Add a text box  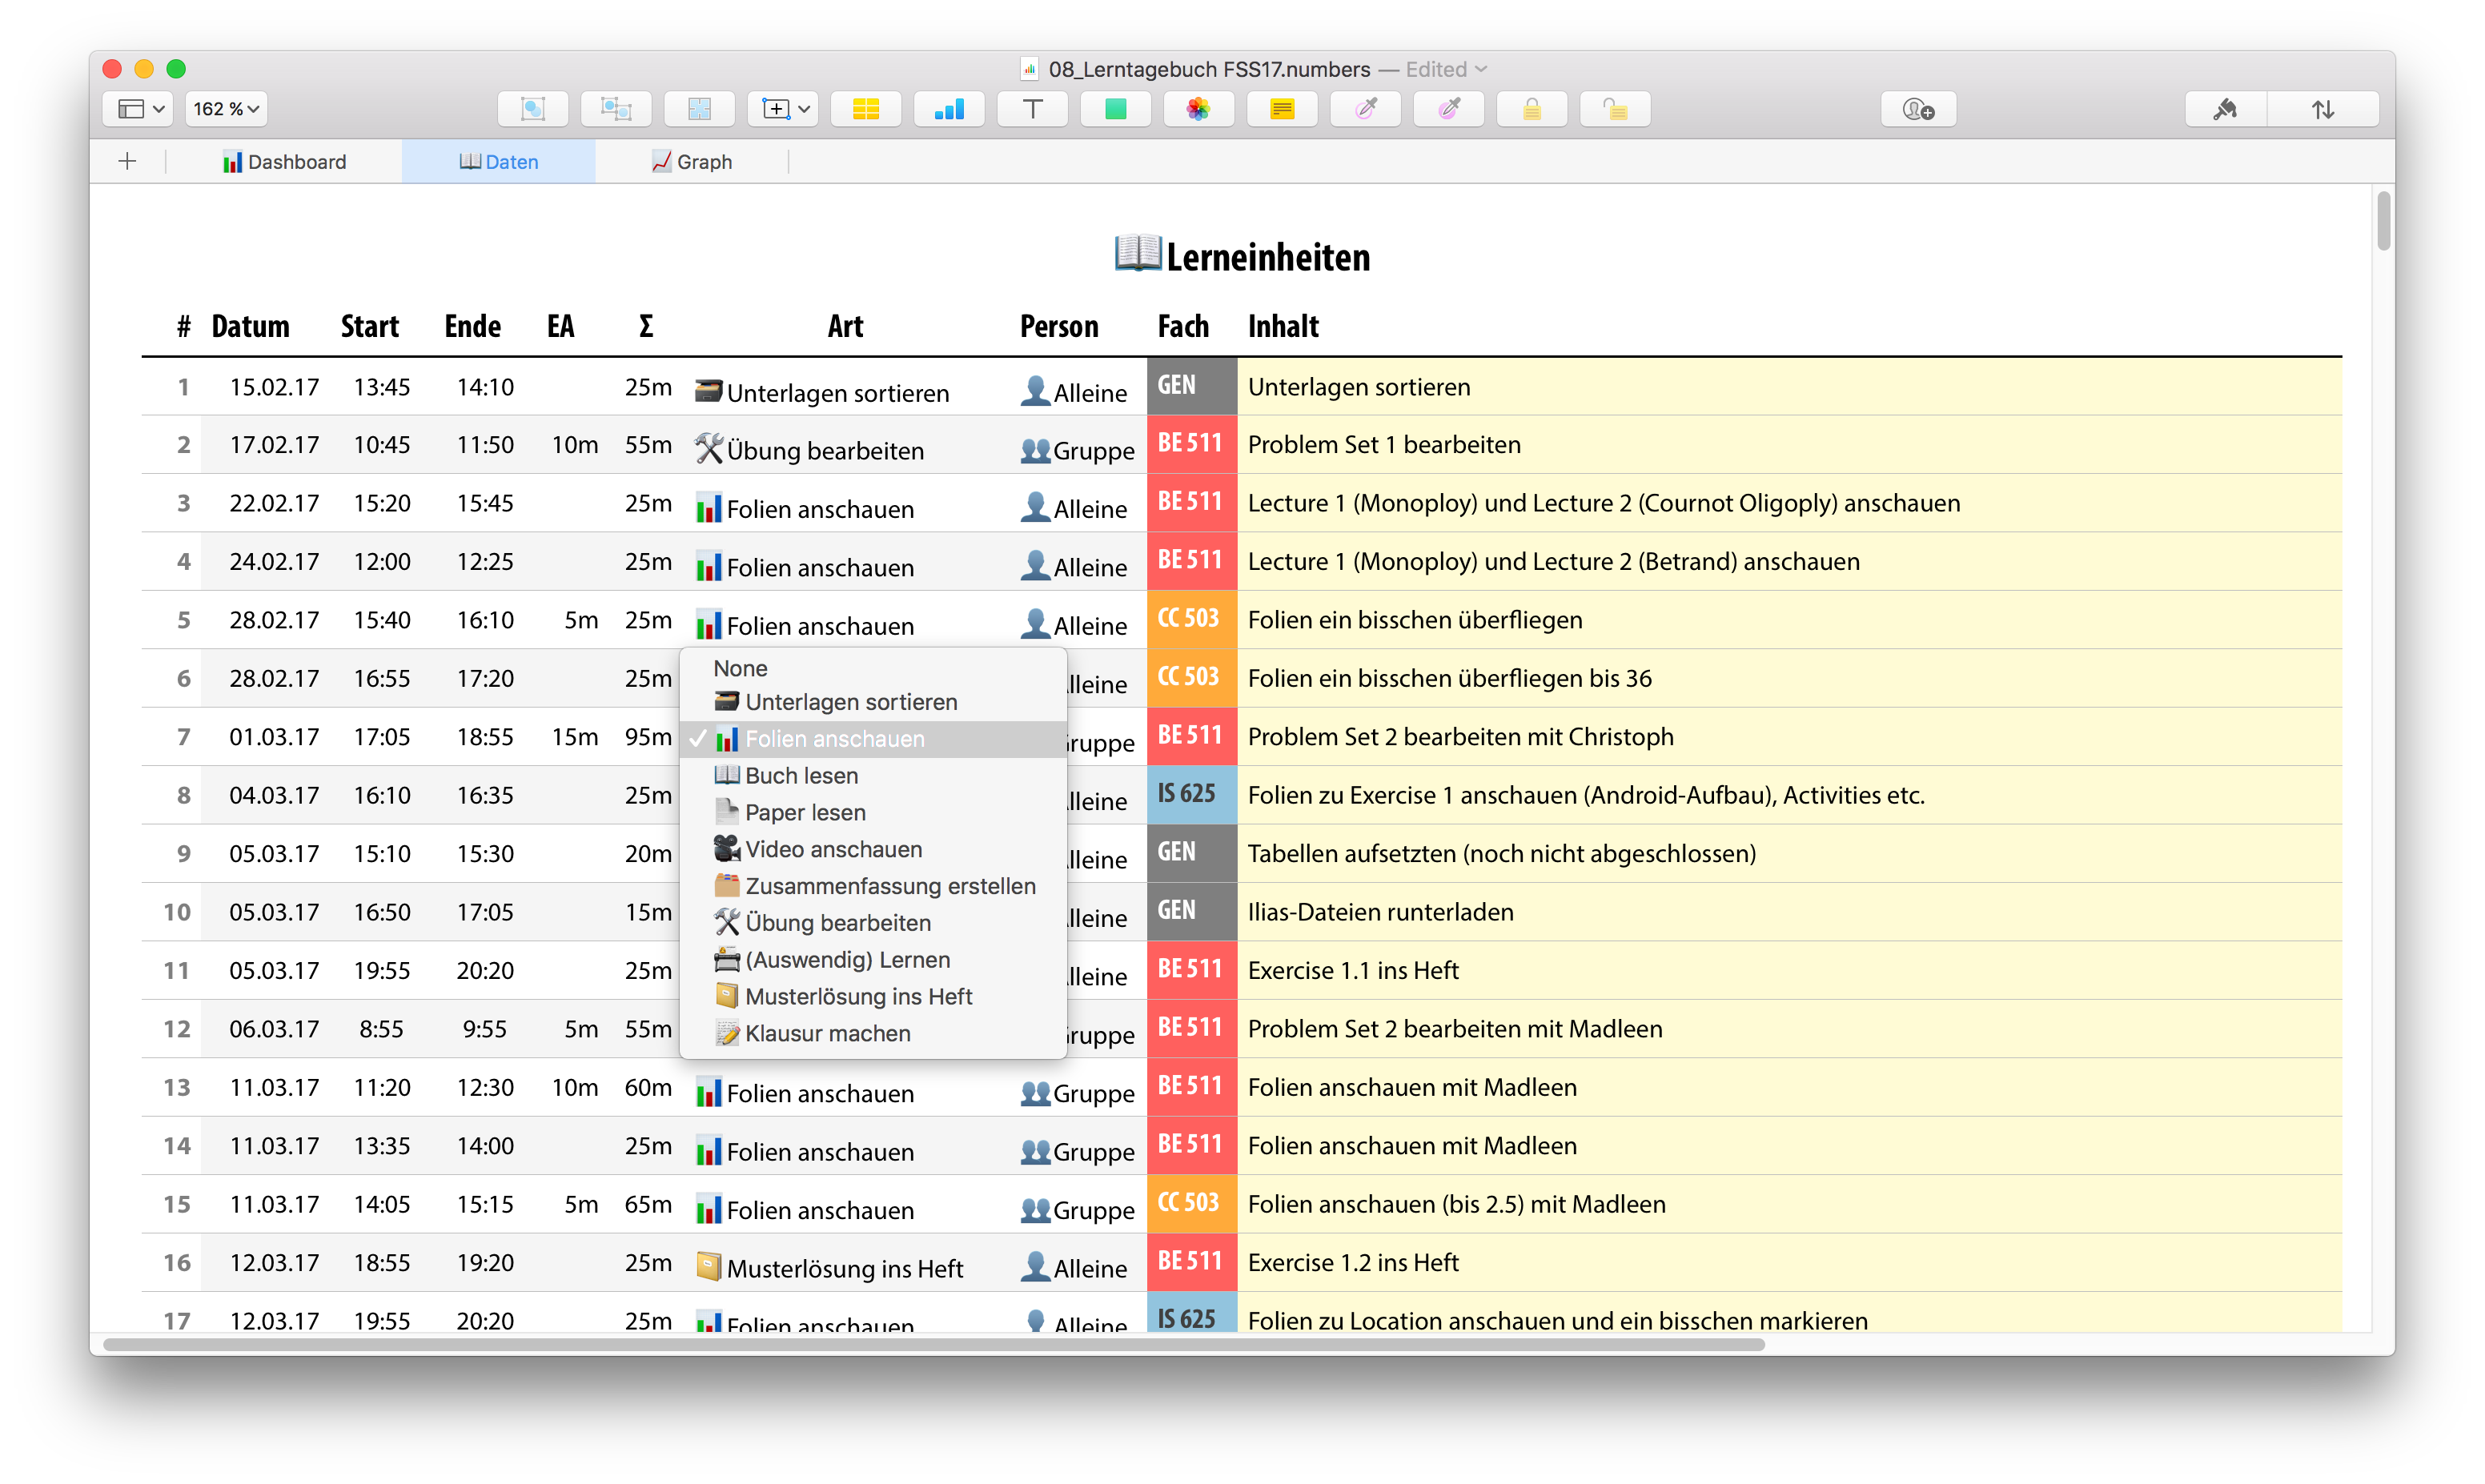(1032, 109)
